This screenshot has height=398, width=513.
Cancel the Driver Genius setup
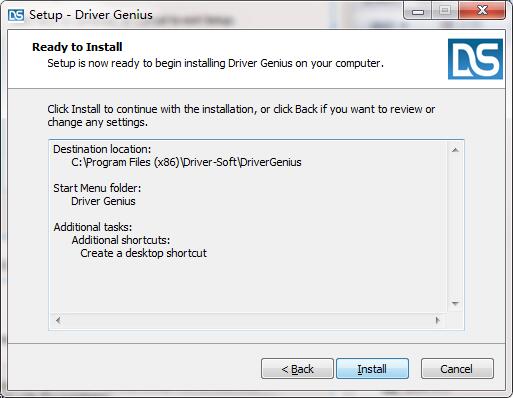457,369
